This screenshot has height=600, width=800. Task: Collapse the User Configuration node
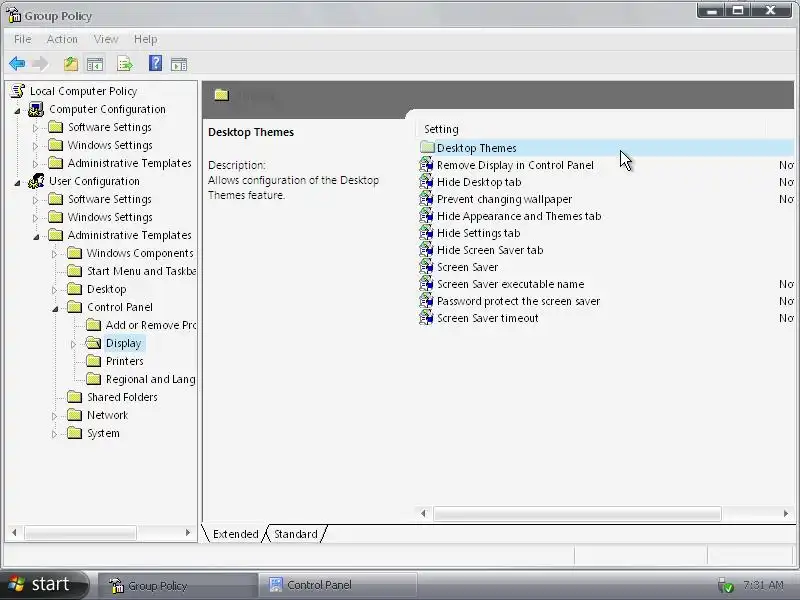click(17, 182)
